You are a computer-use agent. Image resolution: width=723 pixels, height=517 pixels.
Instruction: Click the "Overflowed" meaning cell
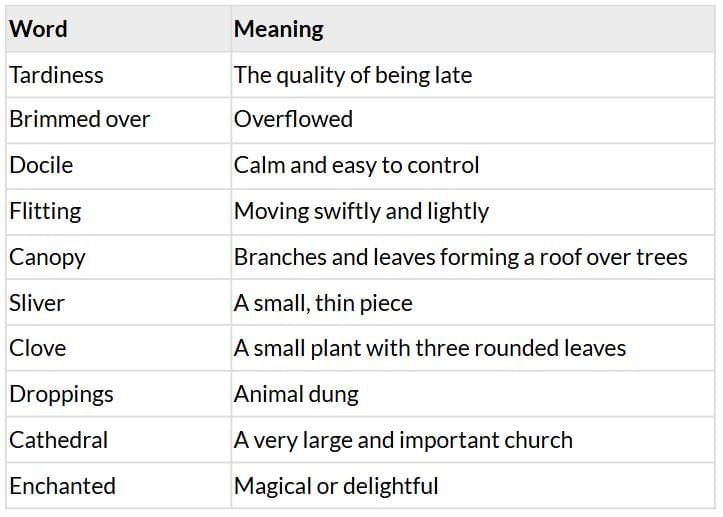point(293,119)
